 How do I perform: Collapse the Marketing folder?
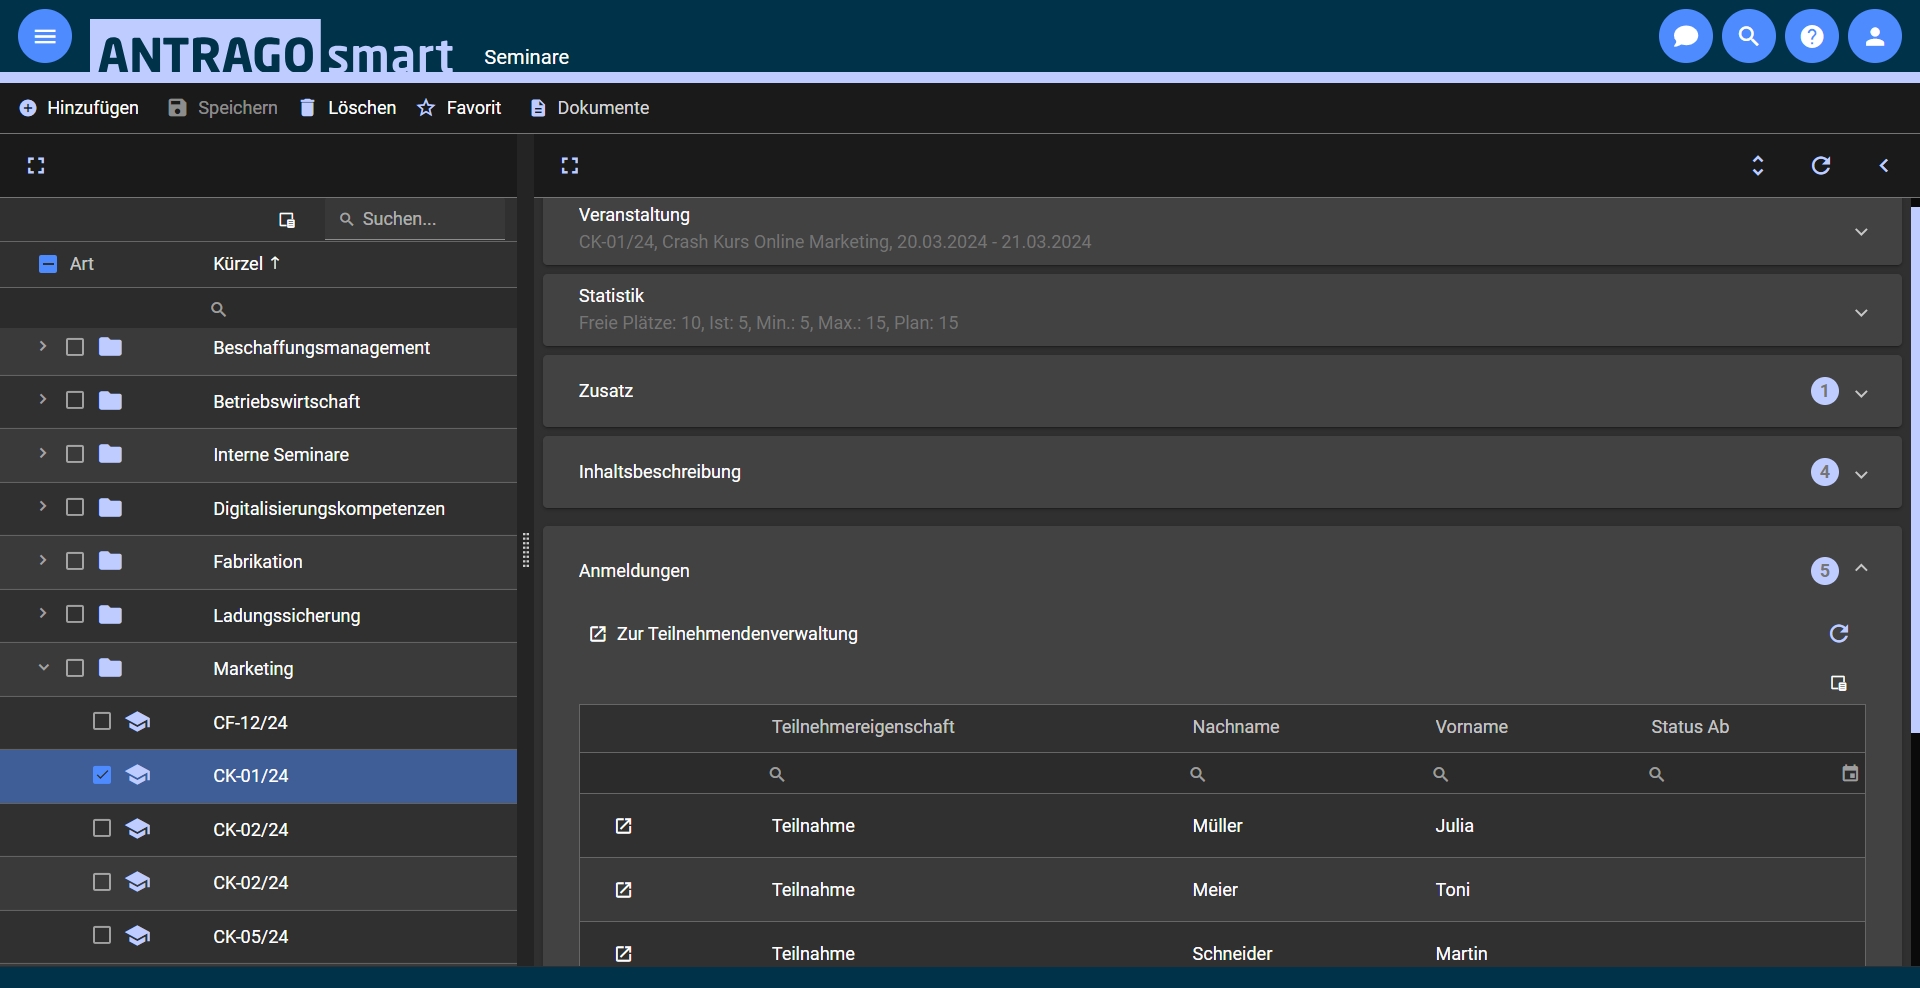[42, 668]
